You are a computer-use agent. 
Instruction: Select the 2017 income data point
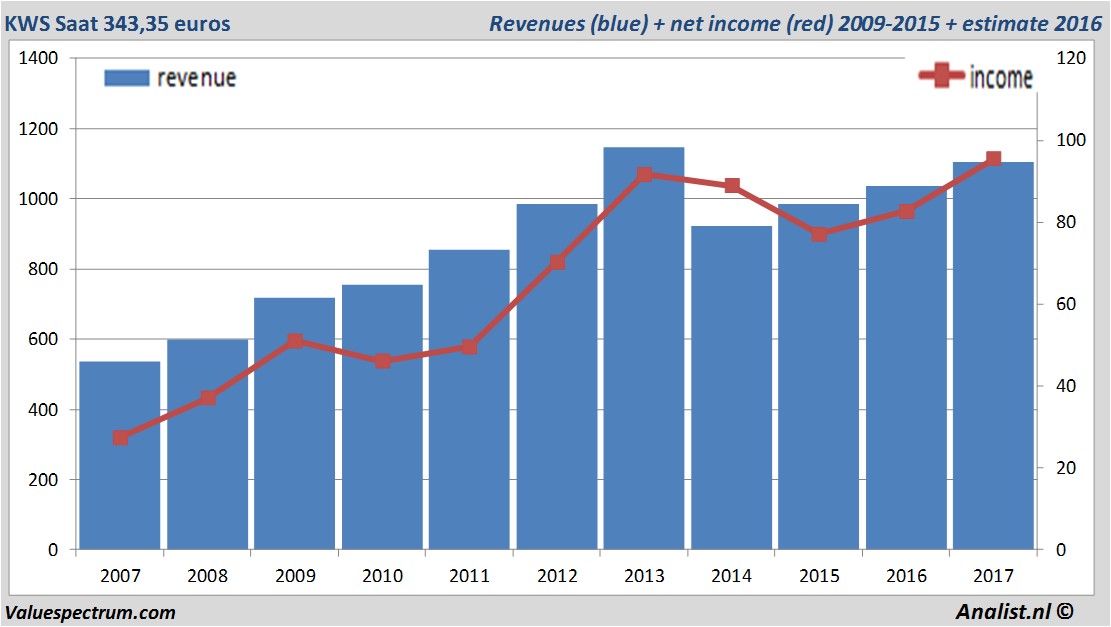[x=993, y=159]
